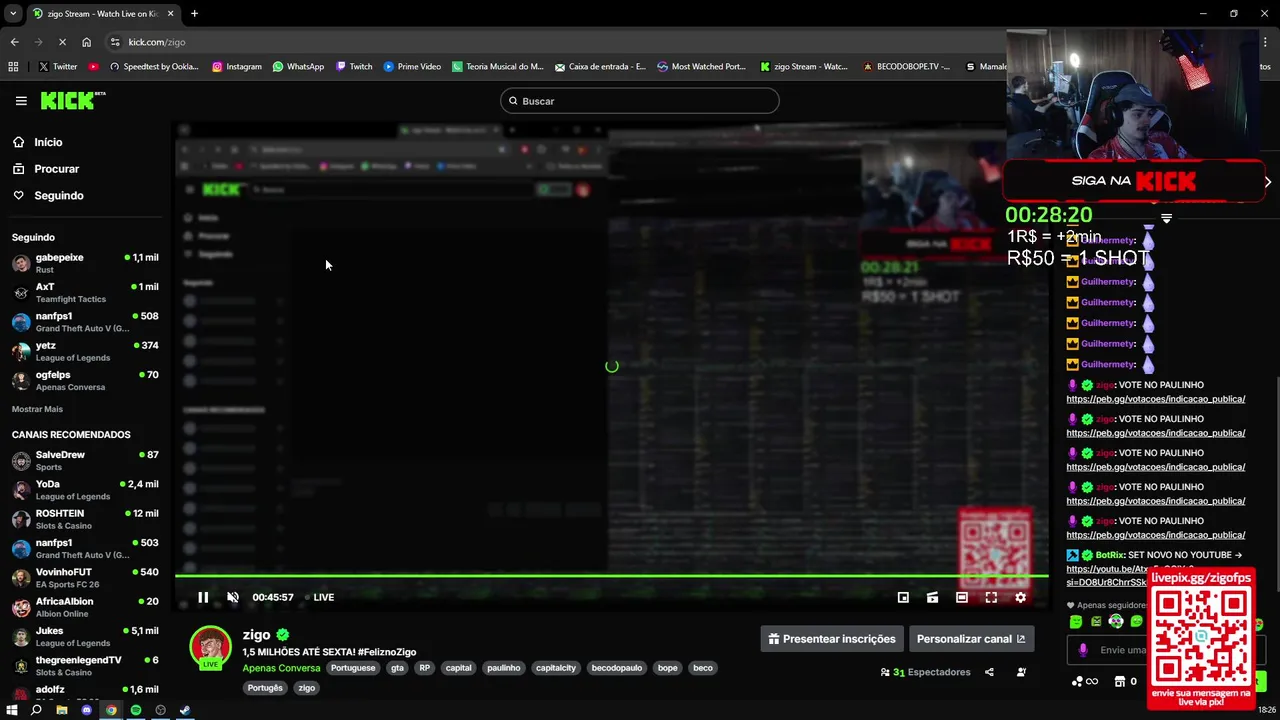Pause the live stream video
The width and height of the screenshot is (1280, 720).
click(x=203, y=597)
